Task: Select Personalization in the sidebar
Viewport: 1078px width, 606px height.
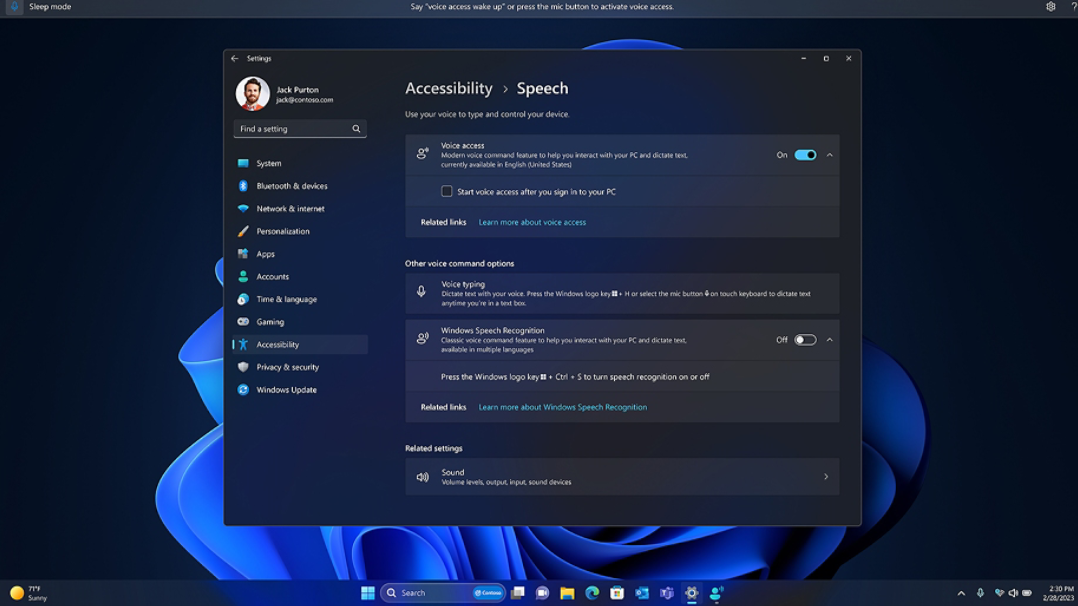Action: point(300,231)
